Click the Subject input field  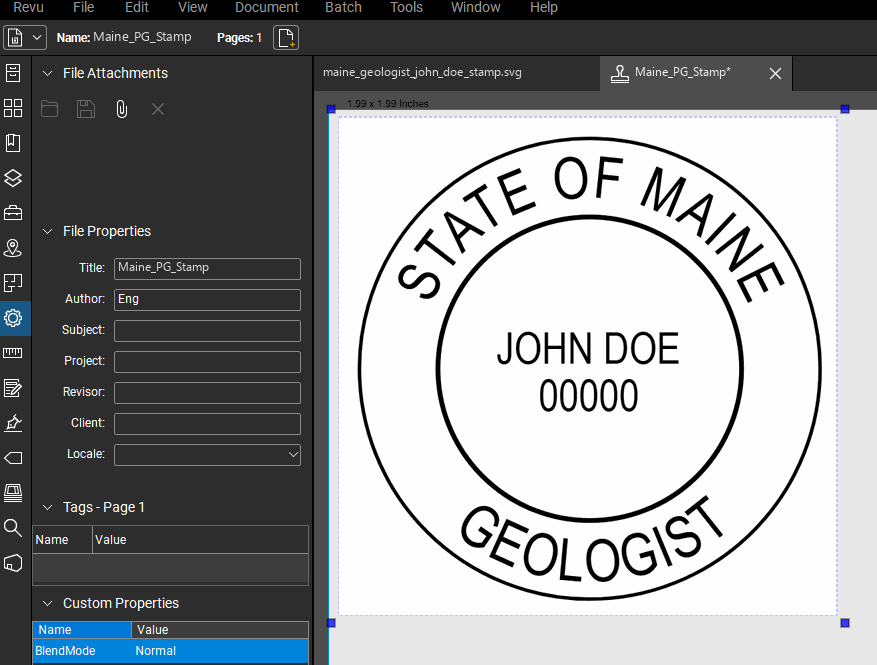(x=208, y=331)
